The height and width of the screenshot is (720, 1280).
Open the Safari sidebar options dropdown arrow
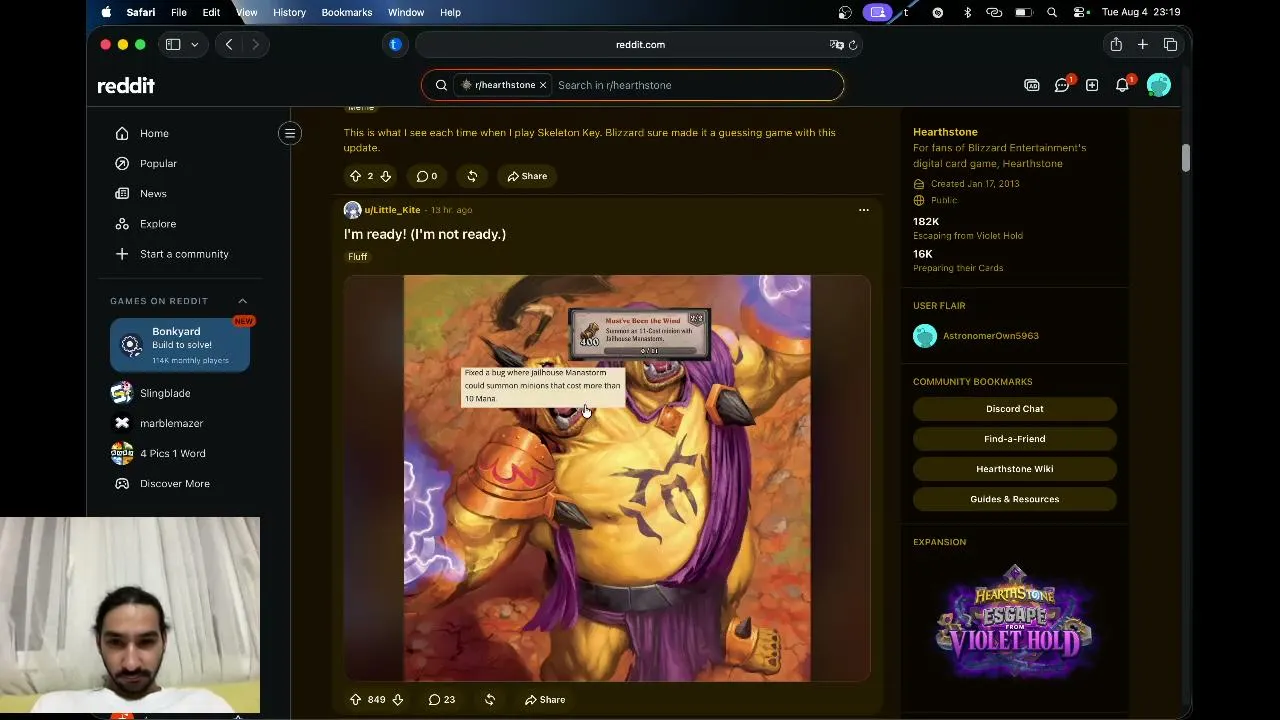coord(194,44)
